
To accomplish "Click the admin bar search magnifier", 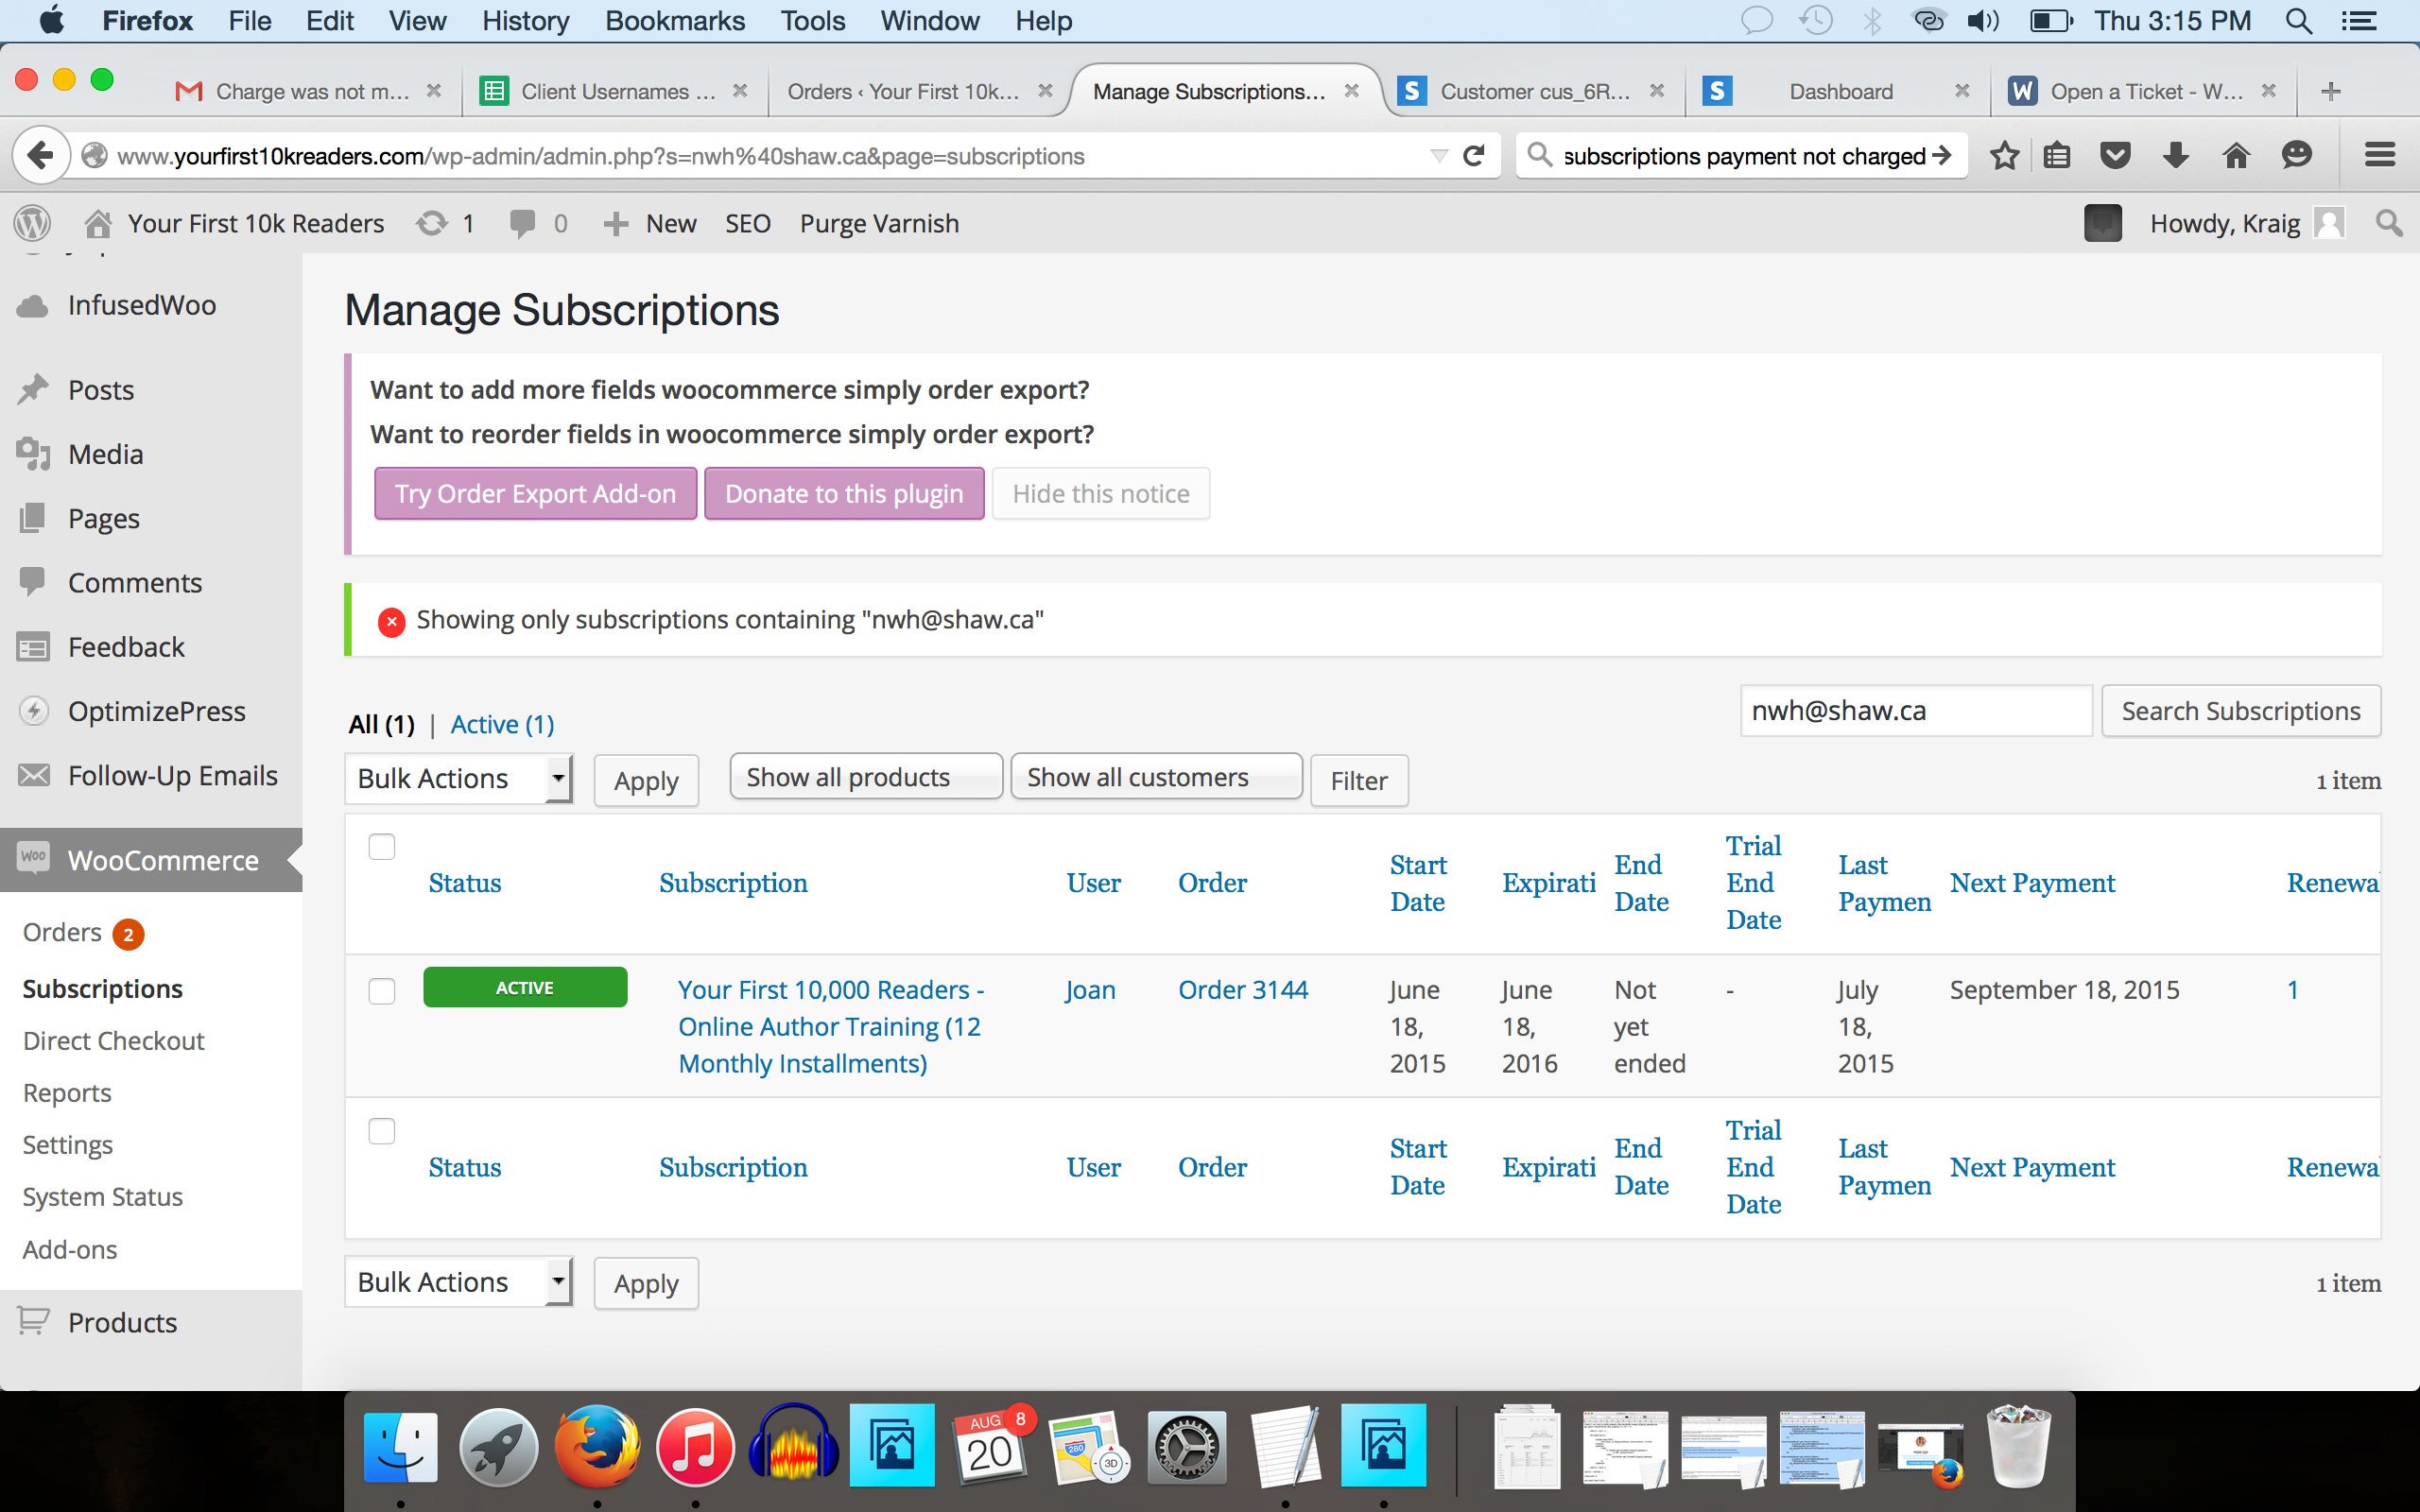I will pos(2389,223).
